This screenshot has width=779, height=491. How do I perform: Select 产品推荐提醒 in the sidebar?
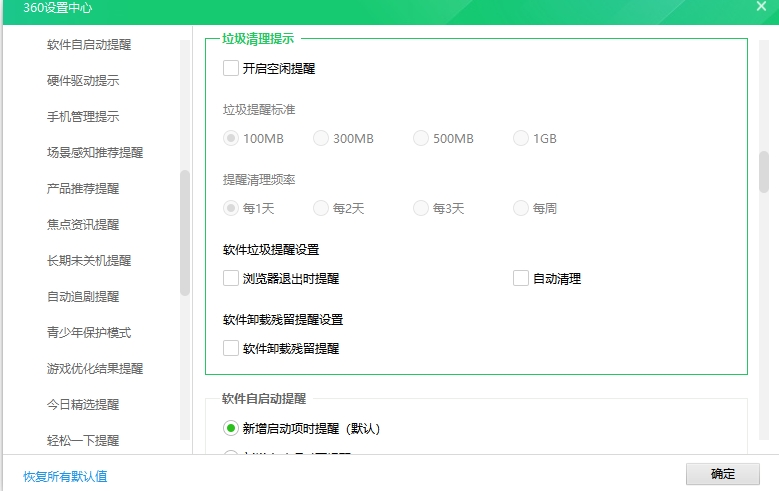point(83,189)
